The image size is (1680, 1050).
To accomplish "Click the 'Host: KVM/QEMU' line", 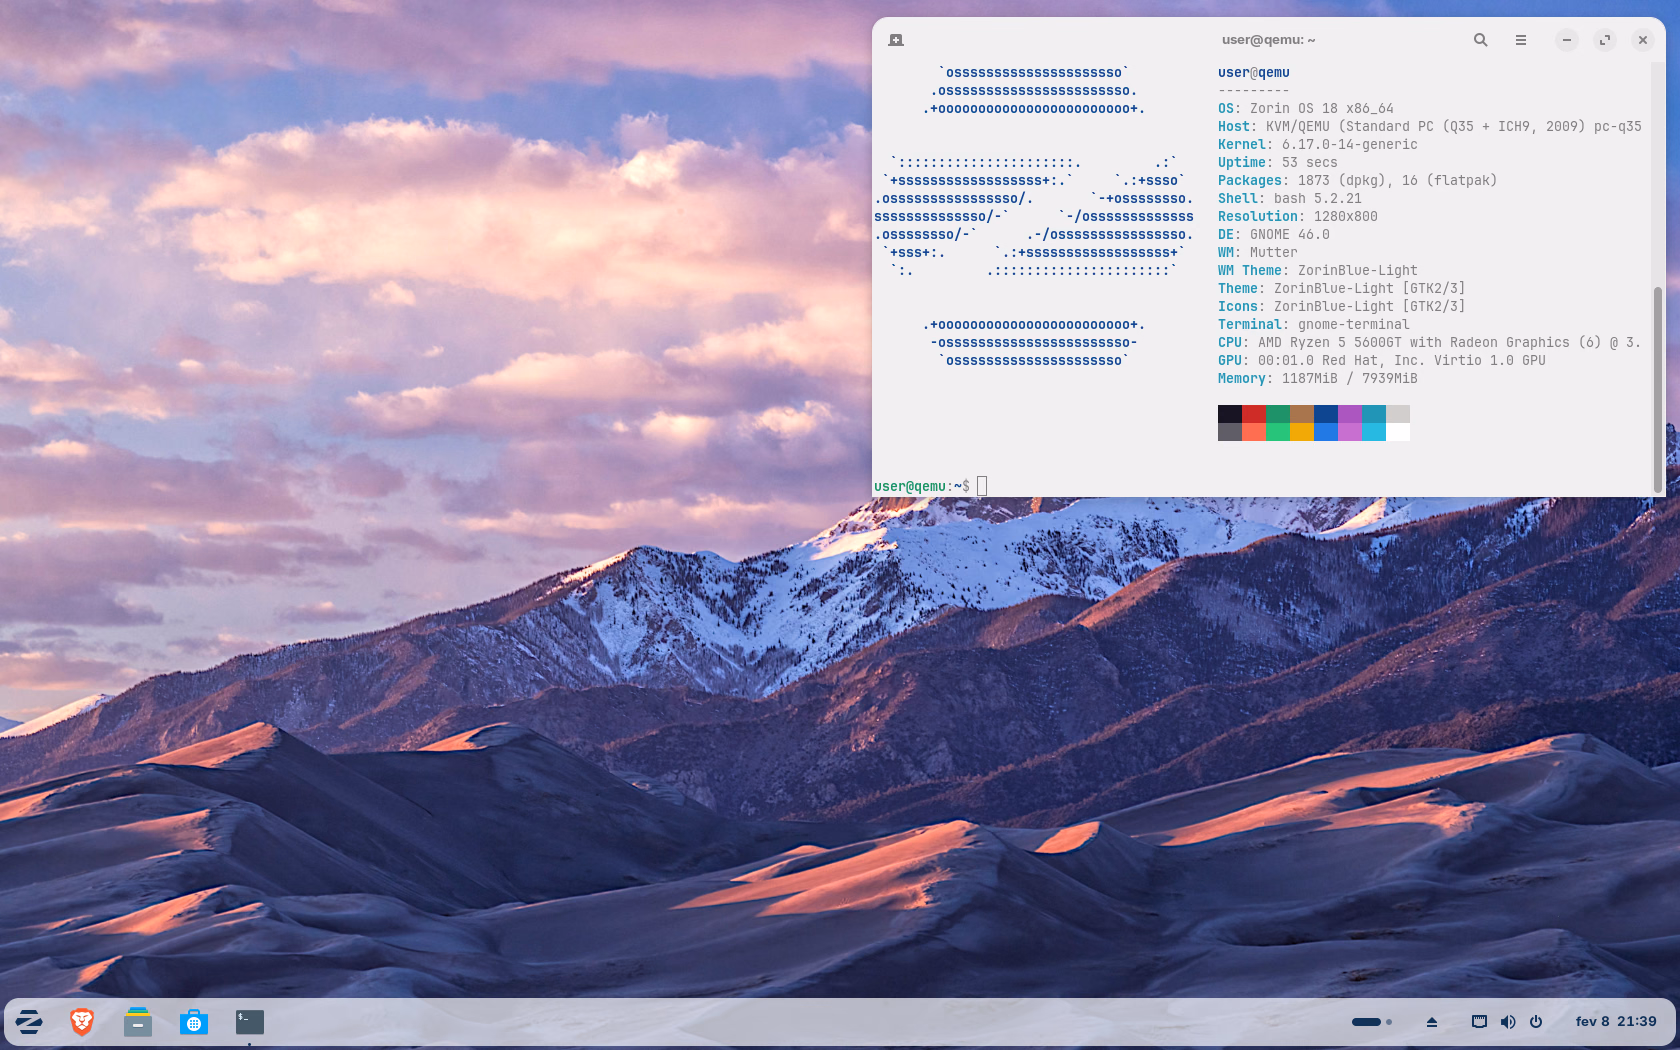I will click(1430, 127).
